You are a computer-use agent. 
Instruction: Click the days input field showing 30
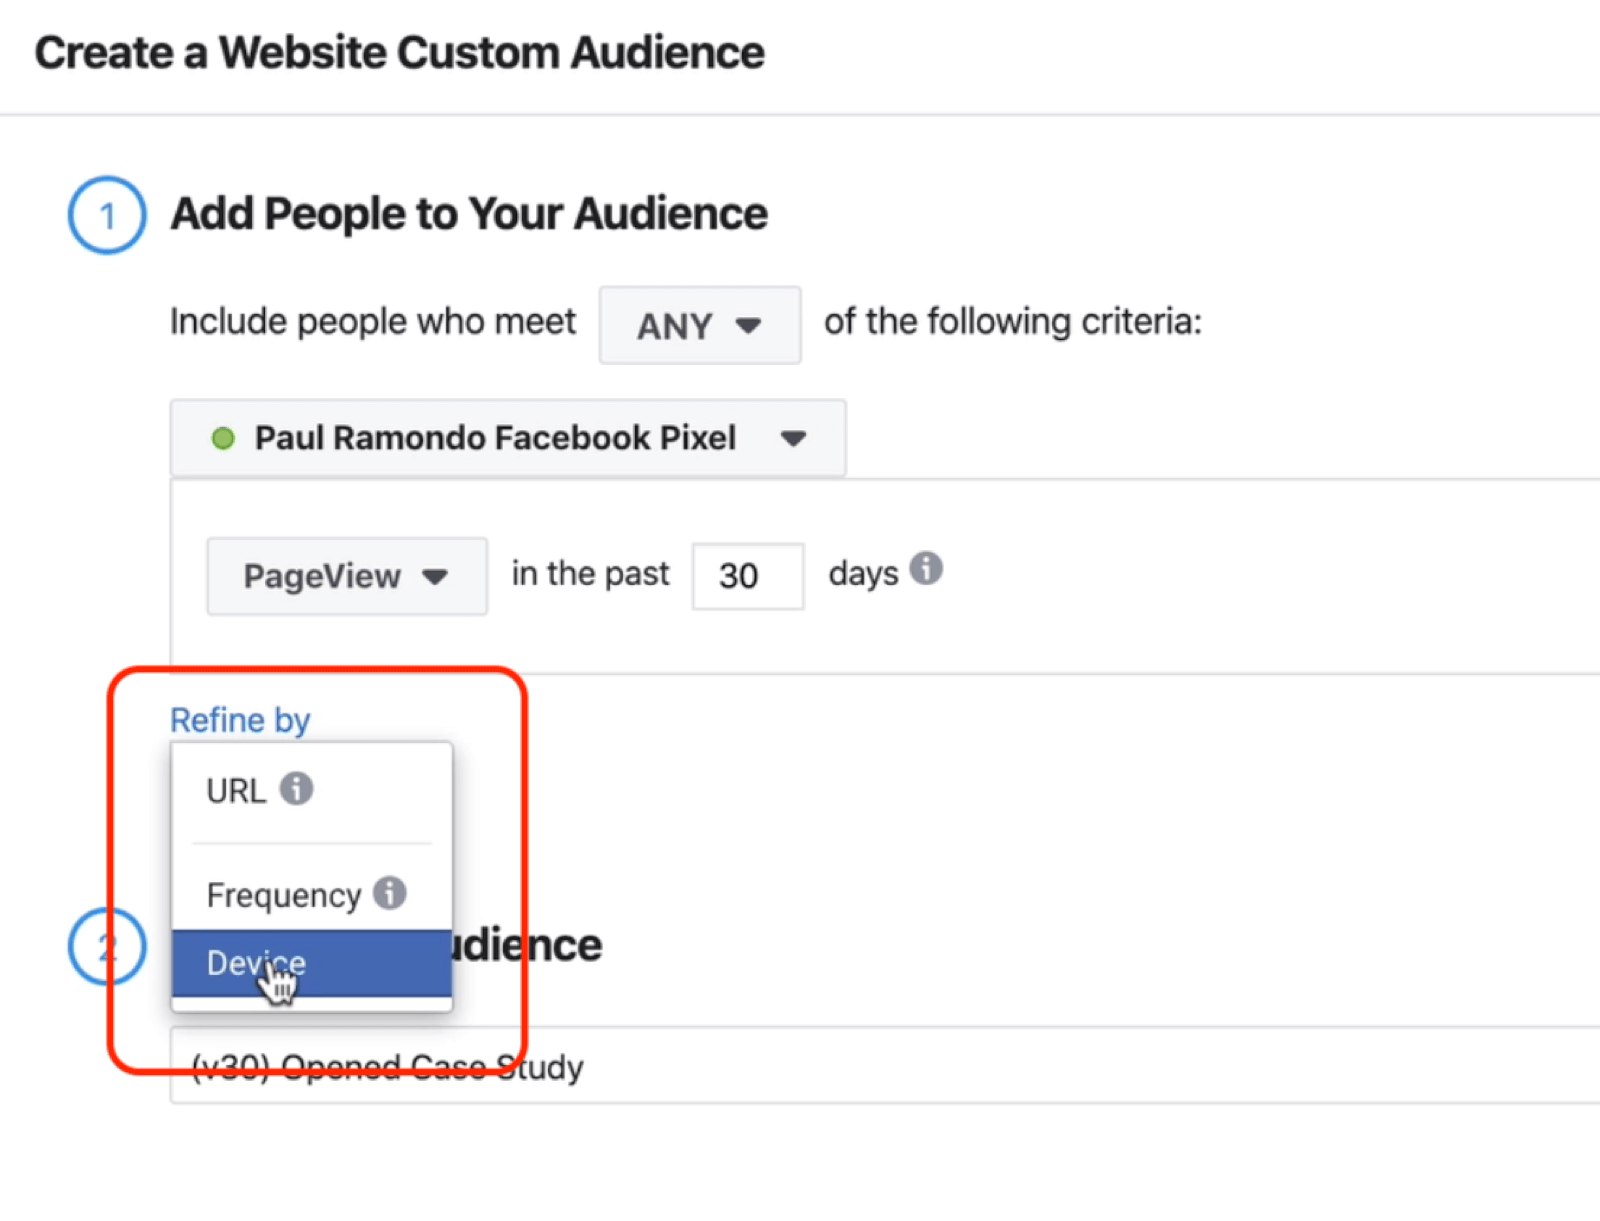748,576
